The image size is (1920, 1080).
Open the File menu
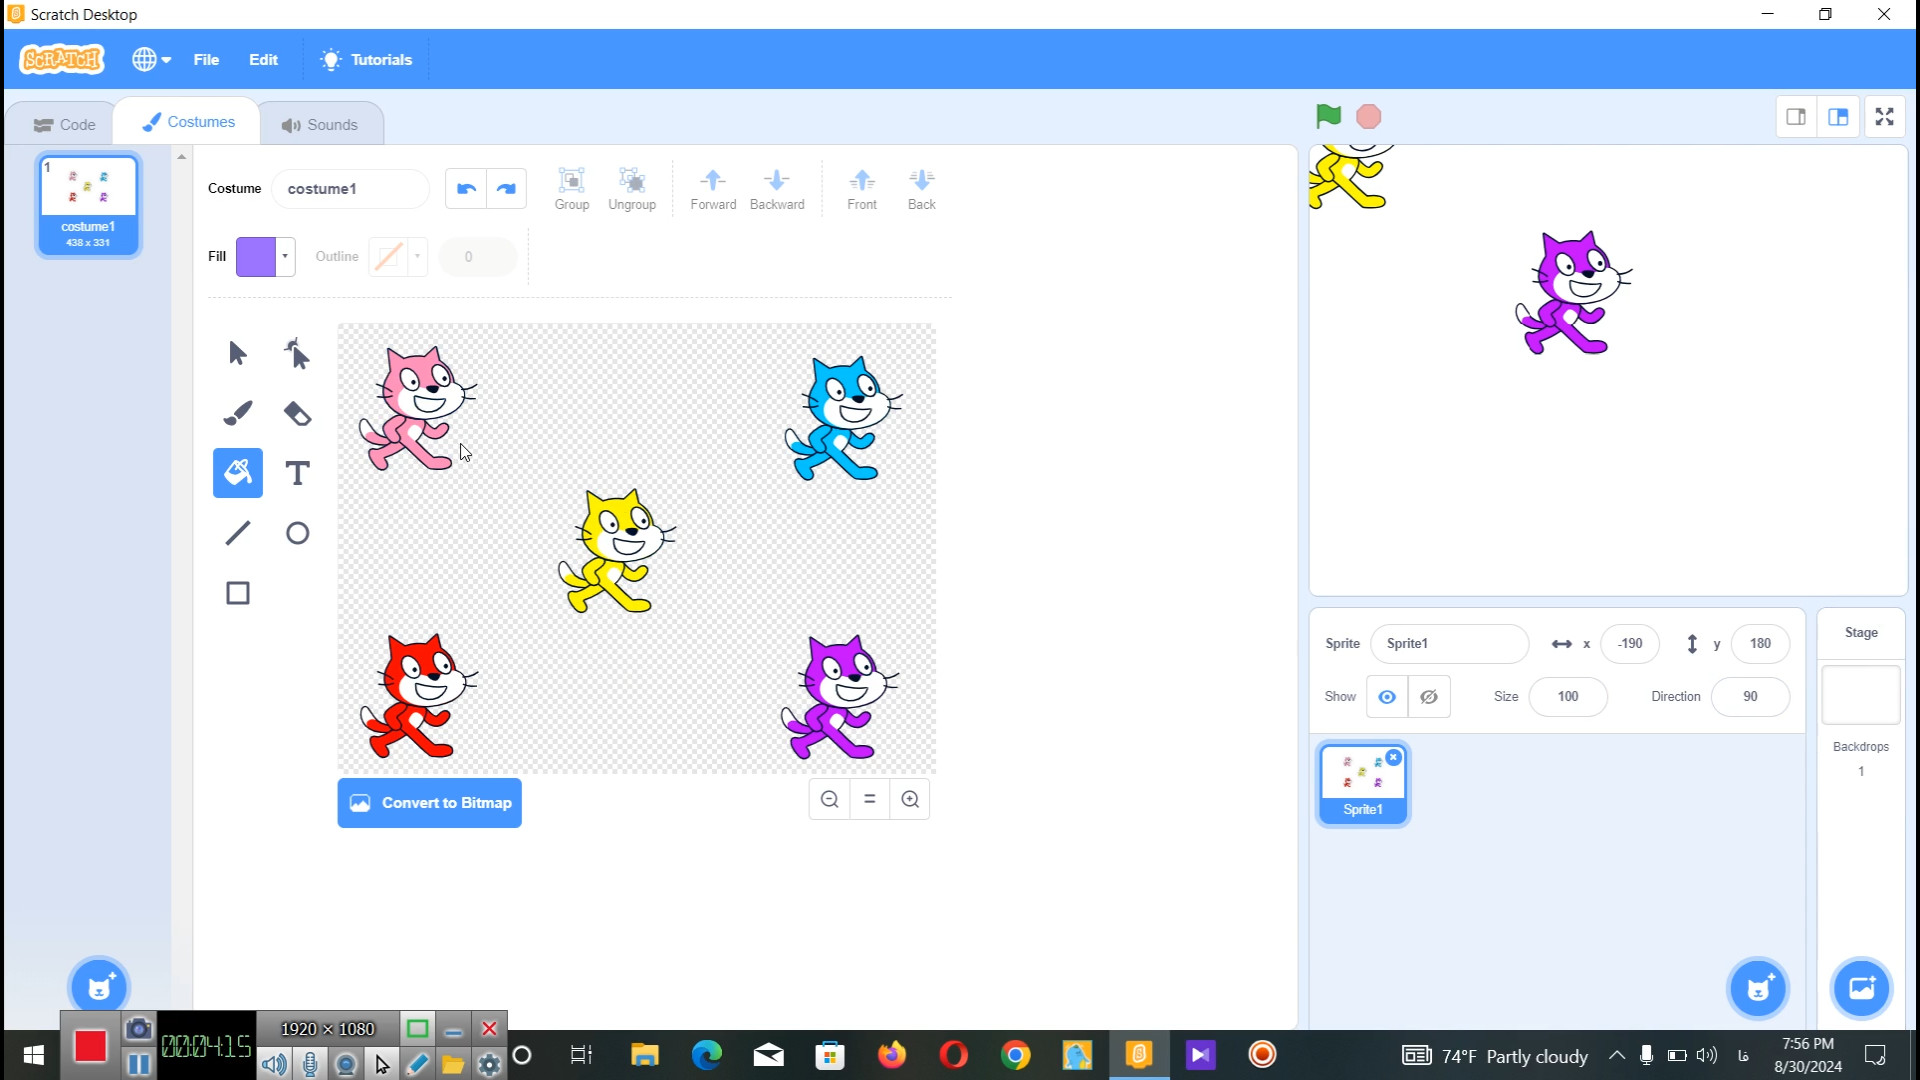tap(206, 59)
